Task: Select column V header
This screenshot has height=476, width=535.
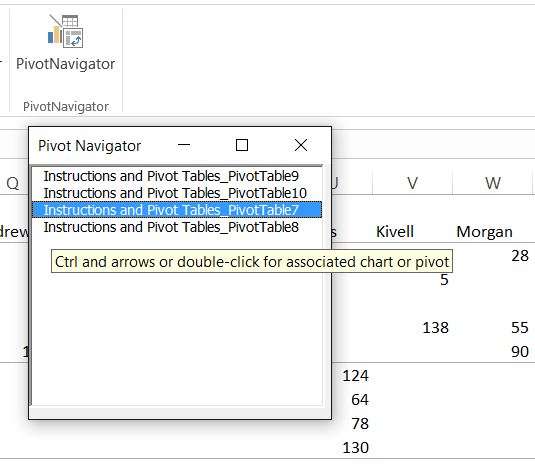Action: [x=412, y=183]
